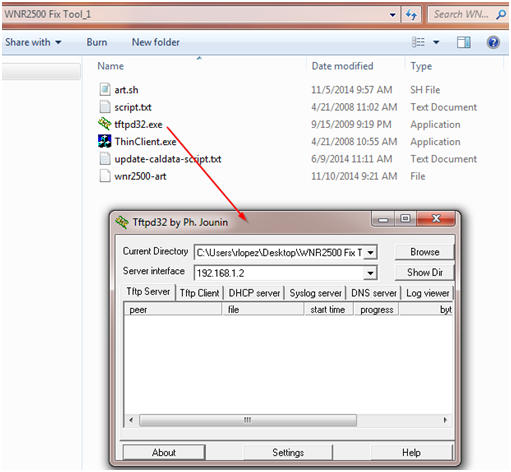Select the ThinClient.exe application icon
511x472 pixels.
pos(104,141)
